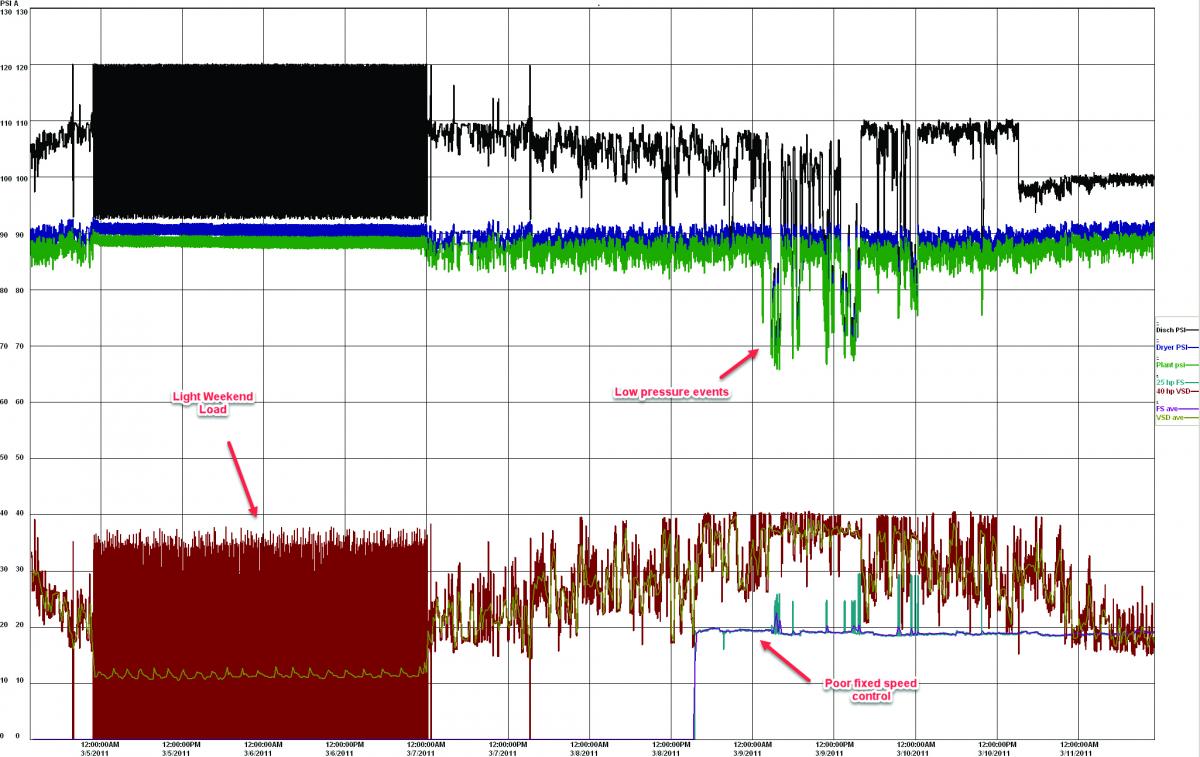
Task: Click the 12:00:00AM 3/11/2011 time label
Action: pos(1081,748)
